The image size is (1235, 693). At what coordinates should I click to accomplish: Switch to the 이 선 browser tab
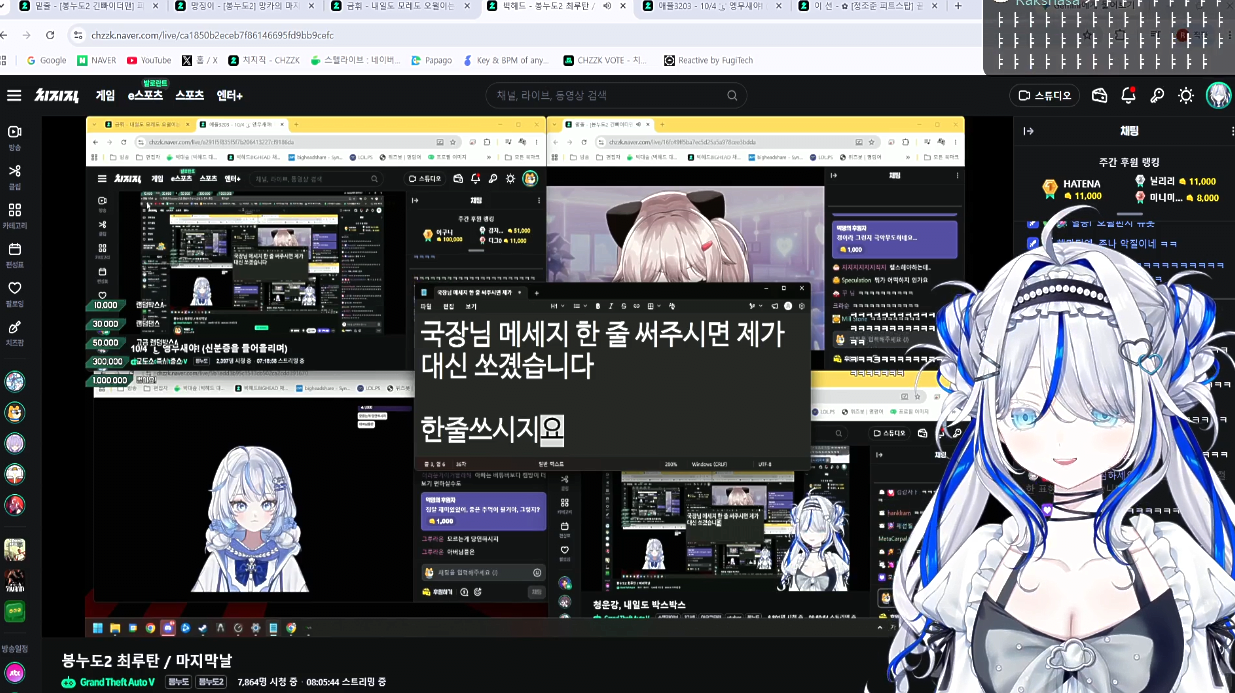coord(870,6)
